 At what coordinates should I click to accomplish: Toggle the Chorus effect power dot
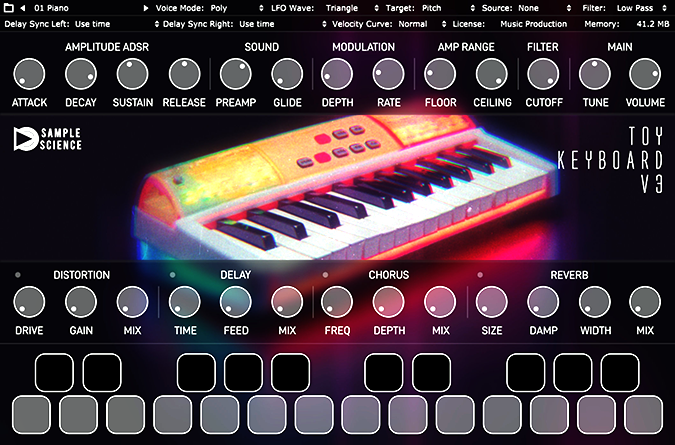pyautogui.click(x=325, y=275)
